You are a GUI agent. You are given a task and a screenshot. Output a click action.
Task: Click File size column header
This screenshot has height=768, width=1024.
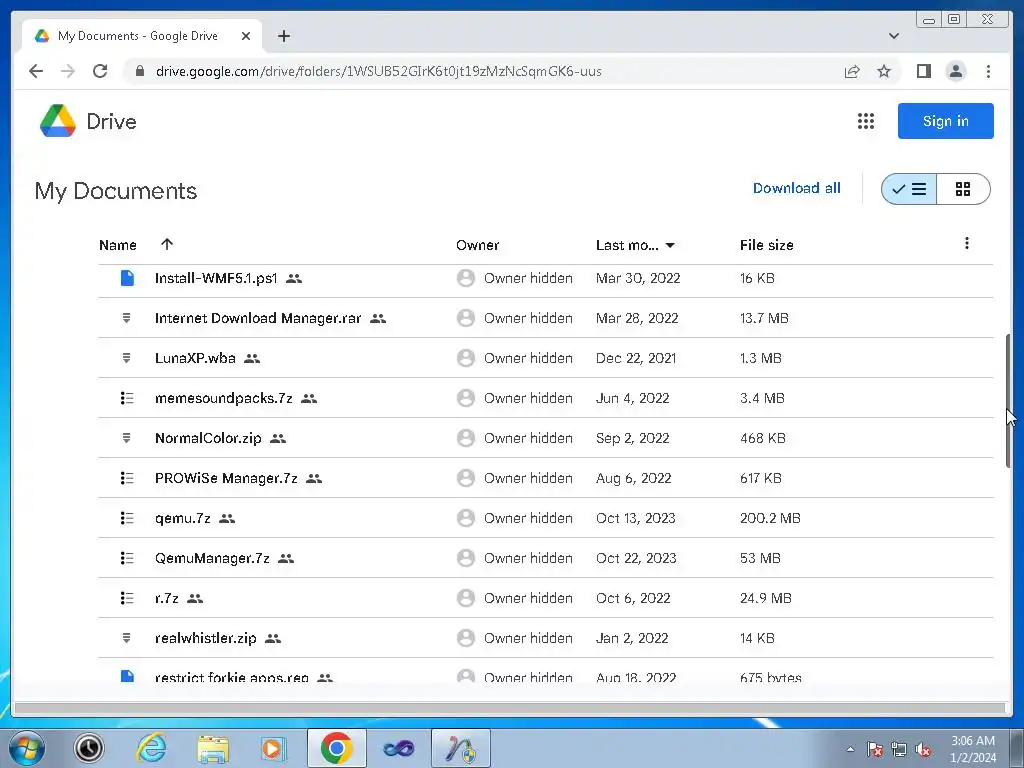[767, 245]
